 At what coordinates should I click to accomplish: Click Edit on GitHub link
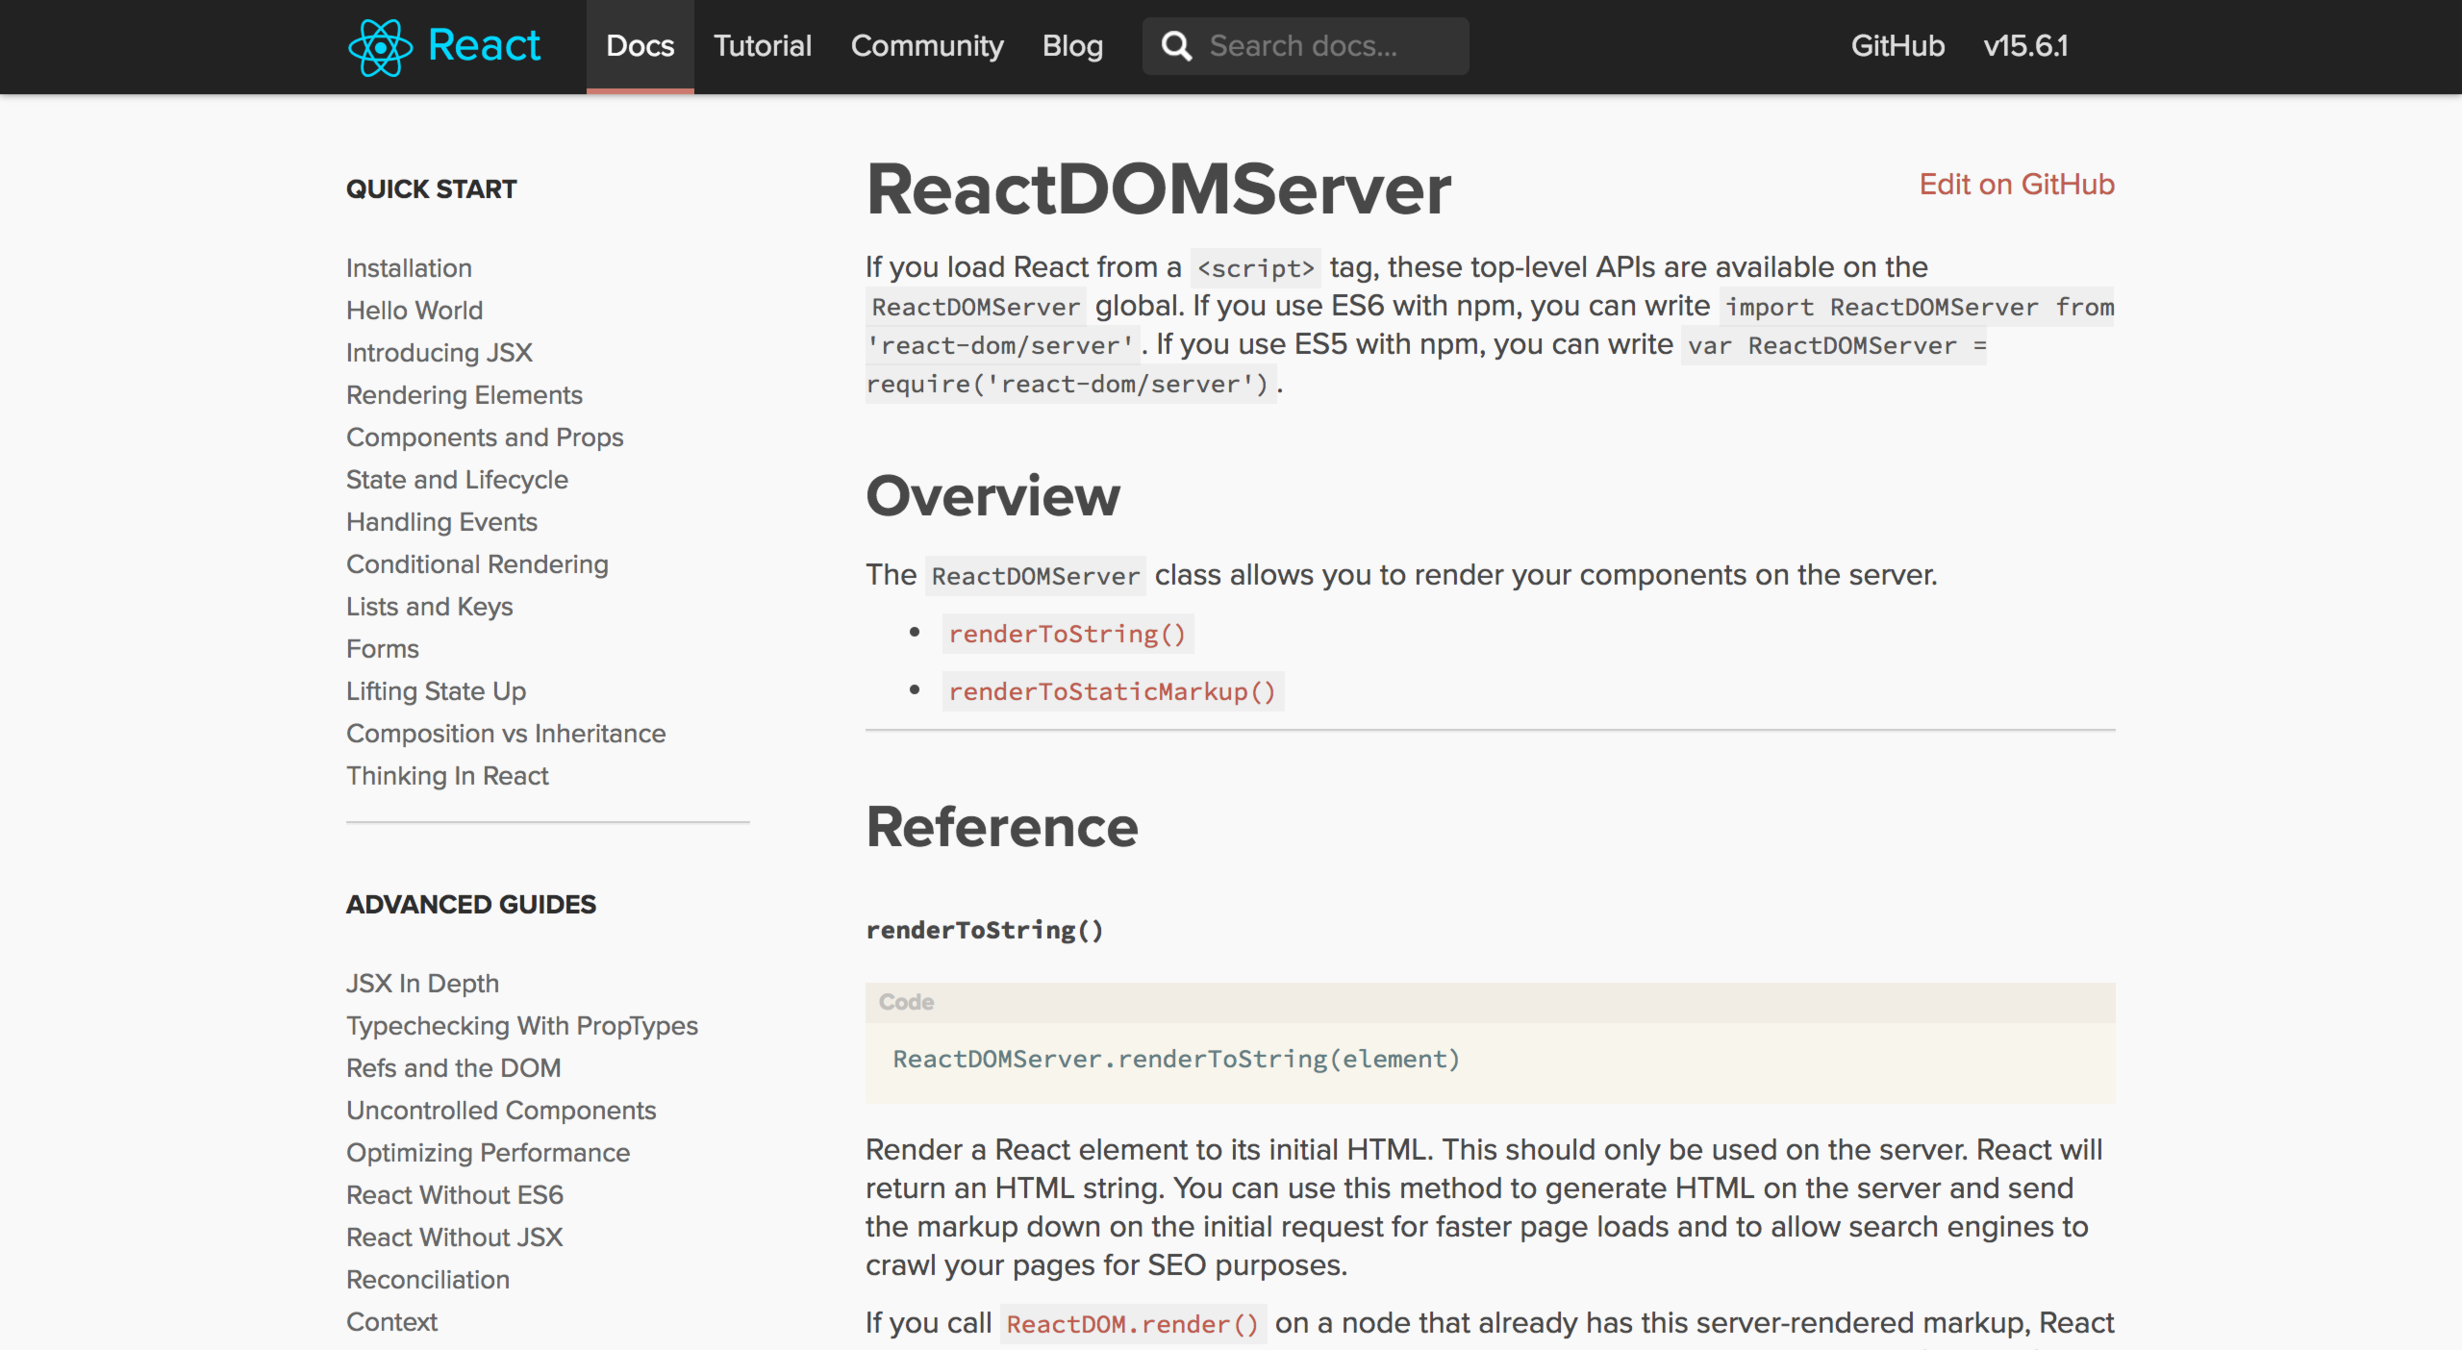point(2015,185)
